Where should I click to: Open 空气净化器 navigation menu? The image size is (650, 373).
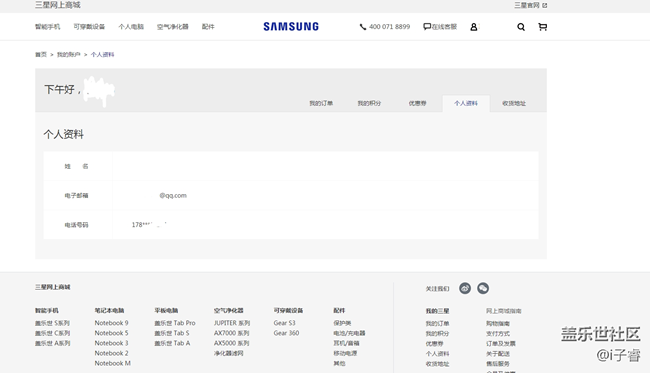coord(172,27)
